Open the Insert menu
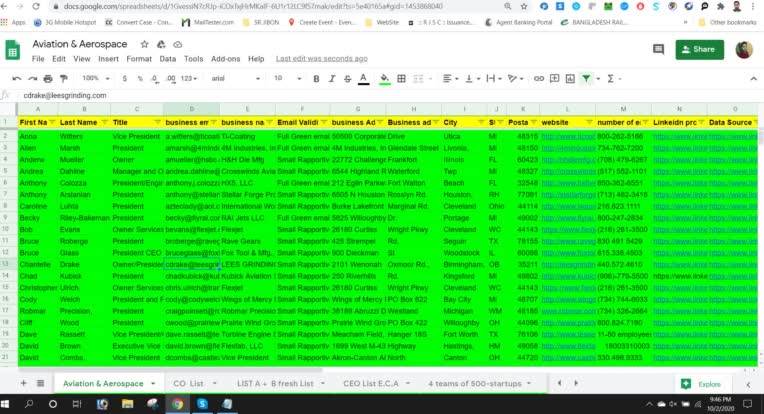 pos(108,58)
